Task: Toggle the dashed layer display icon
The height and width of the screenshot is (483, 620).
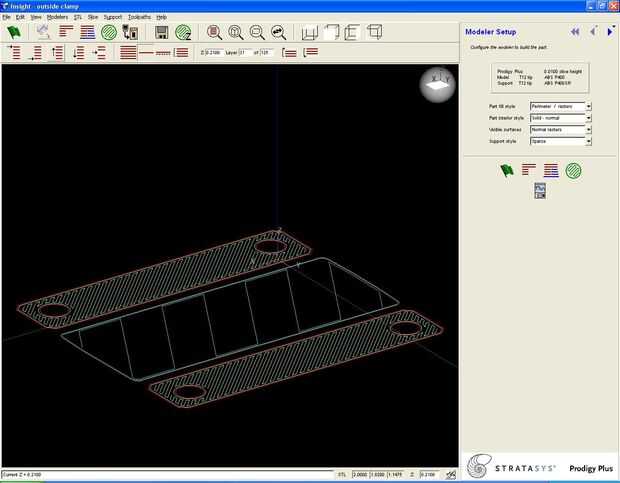Action: click(x=163, y=52)
